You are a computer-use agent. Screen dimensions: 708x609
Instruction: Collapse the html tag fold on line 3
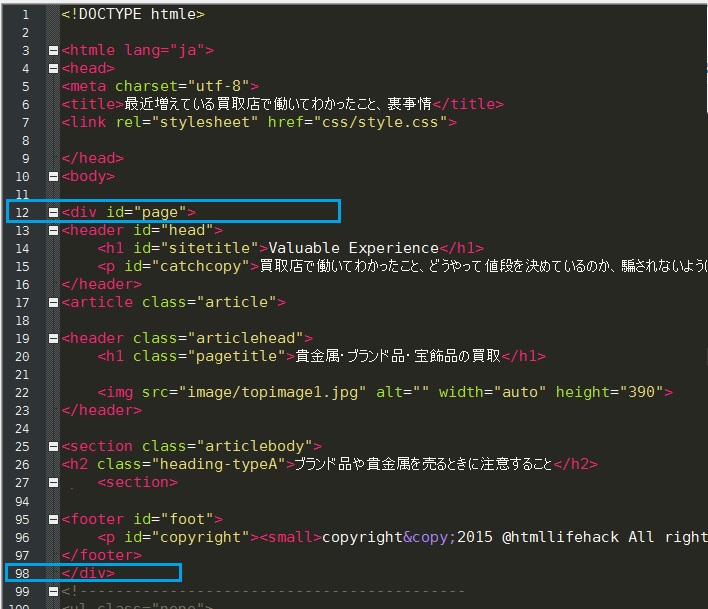click(53, 51)
